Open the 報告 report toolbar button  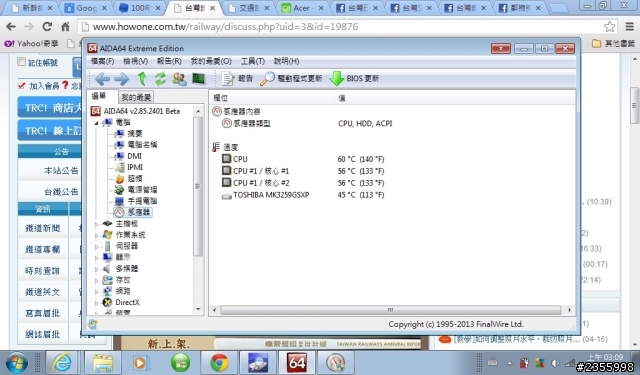click(237, 78)
